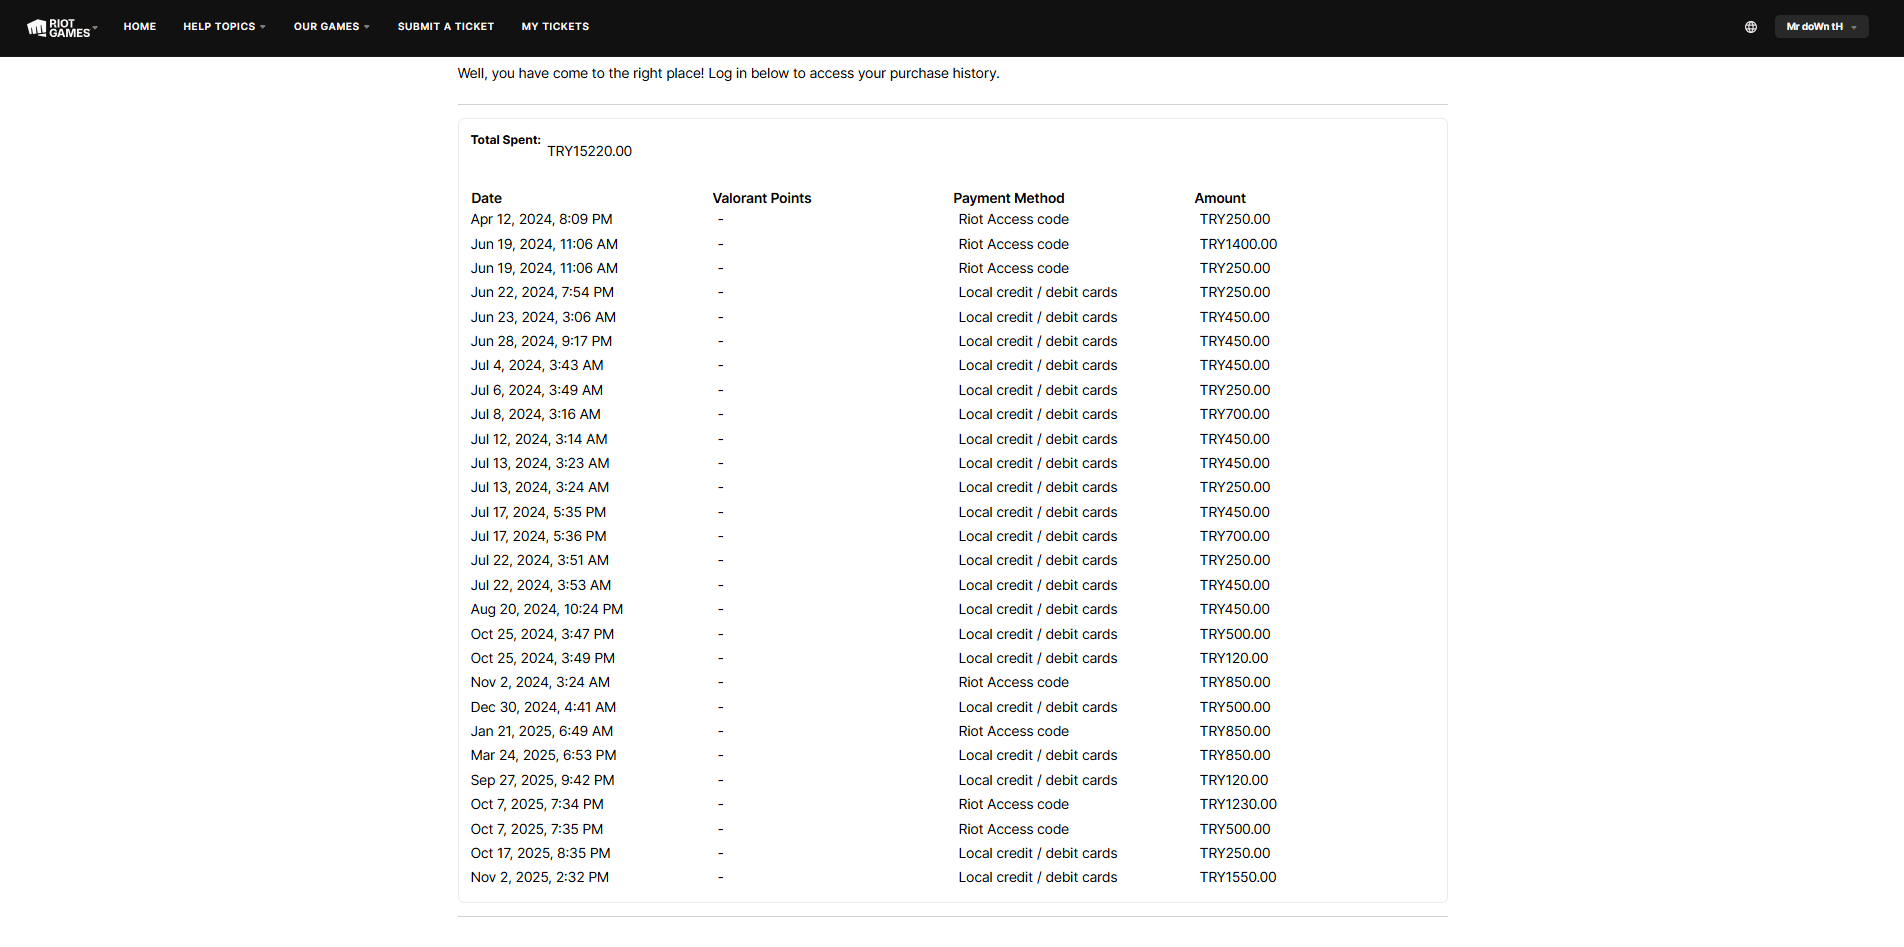Select date Jul 12, 2024, 3:14 AM

click(x=539, y=439)
